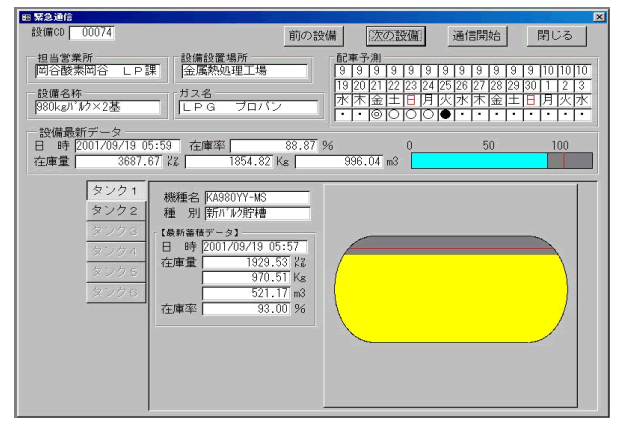
Task: Click the 機種名 field KA980YY-MS
Action: [257, 198]
